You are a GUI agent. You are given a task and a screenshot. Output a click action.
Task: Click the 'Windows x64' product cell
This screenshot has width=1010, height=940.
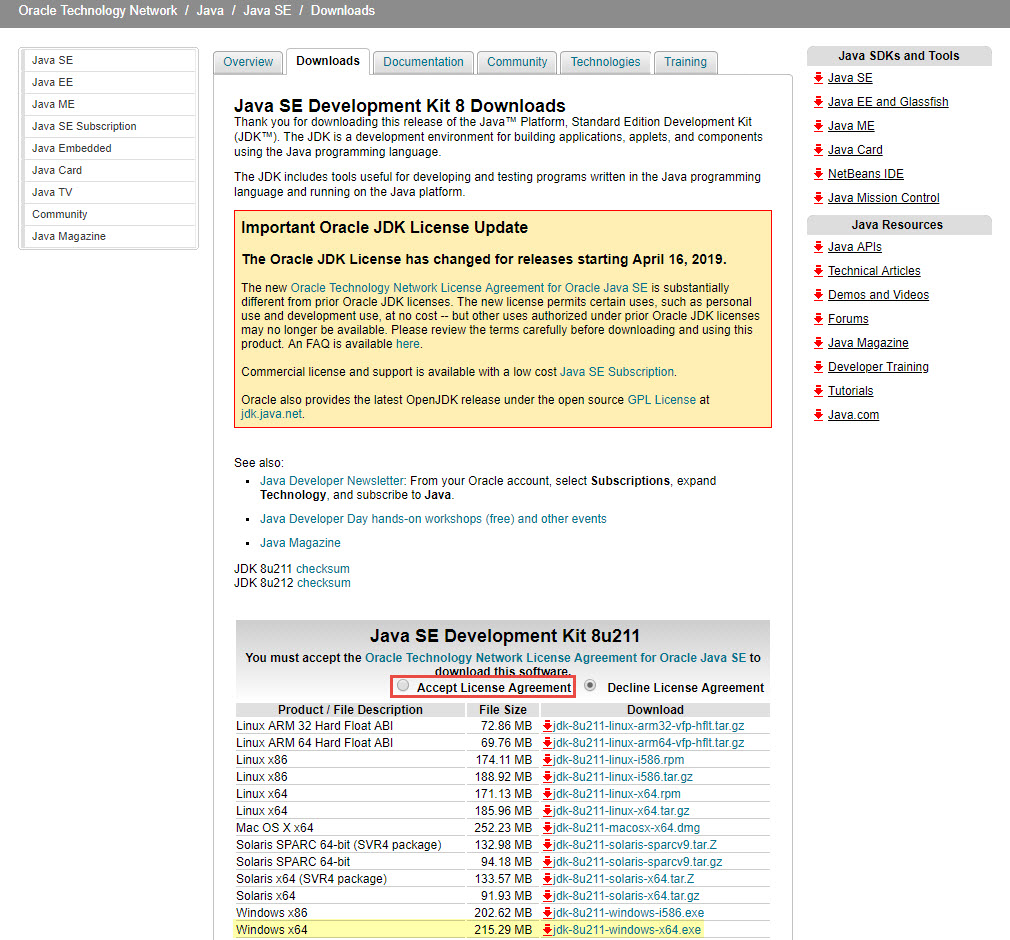tap(350, 930)
